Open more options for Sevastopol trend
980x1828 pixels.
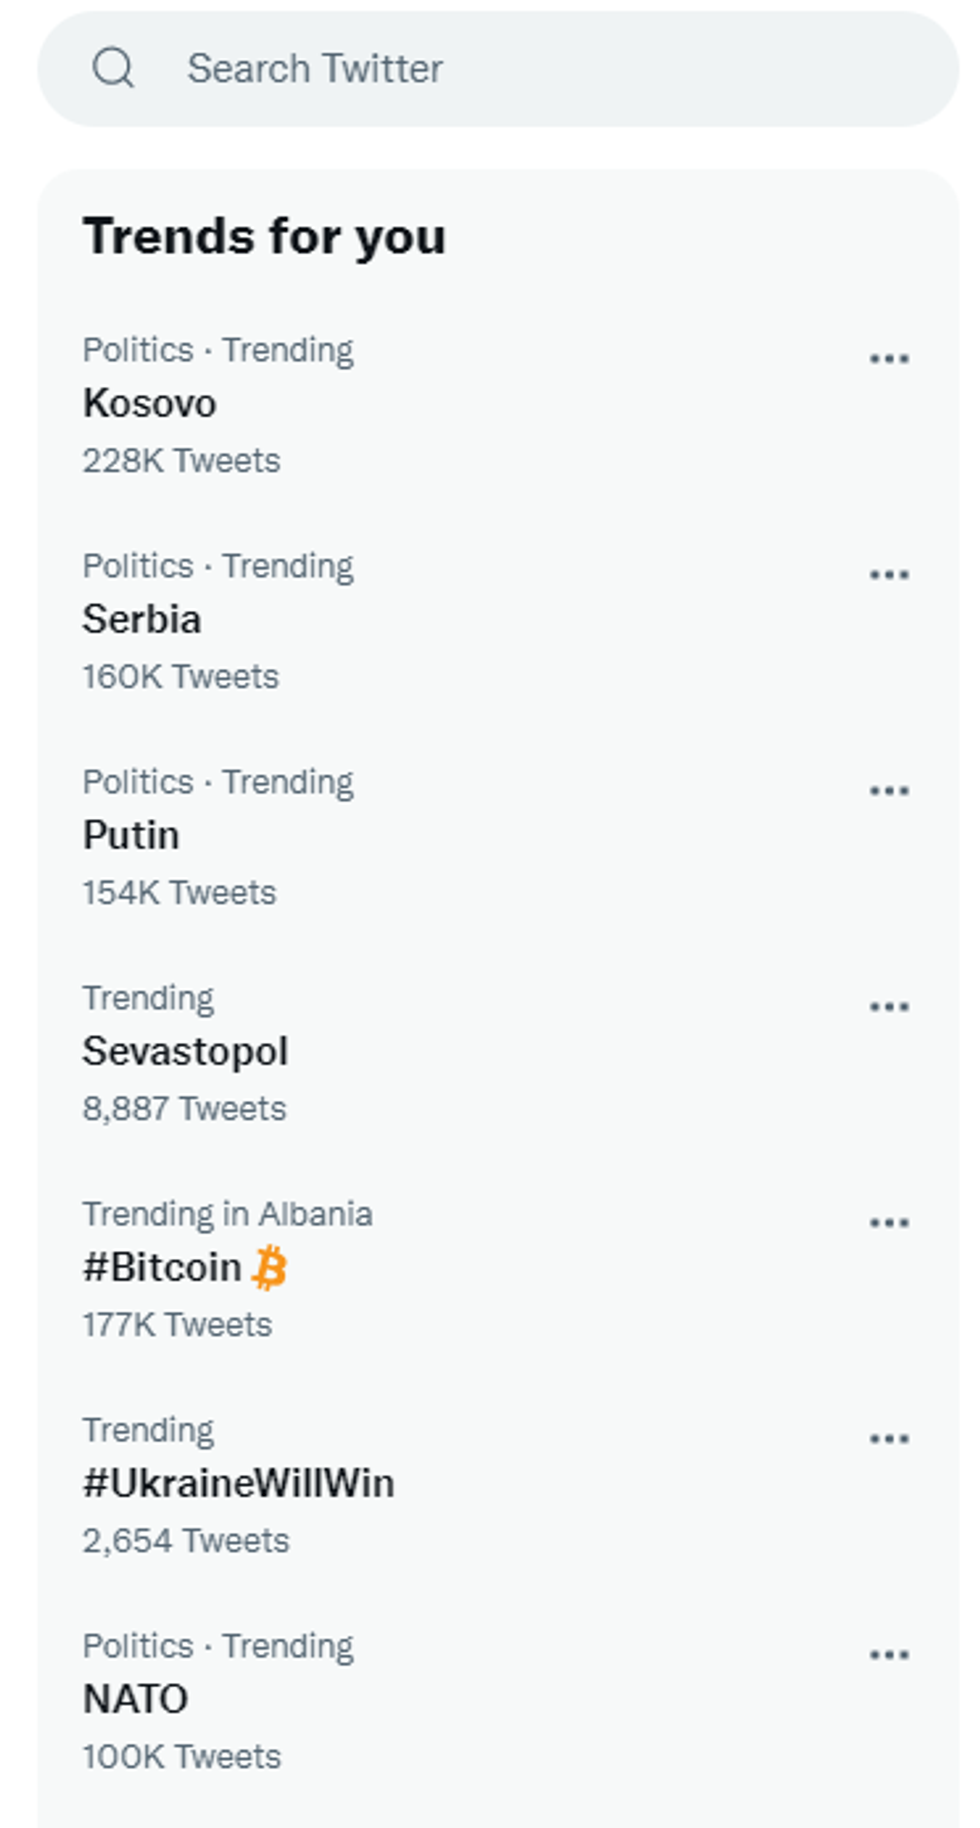[x=889, y=1007]
